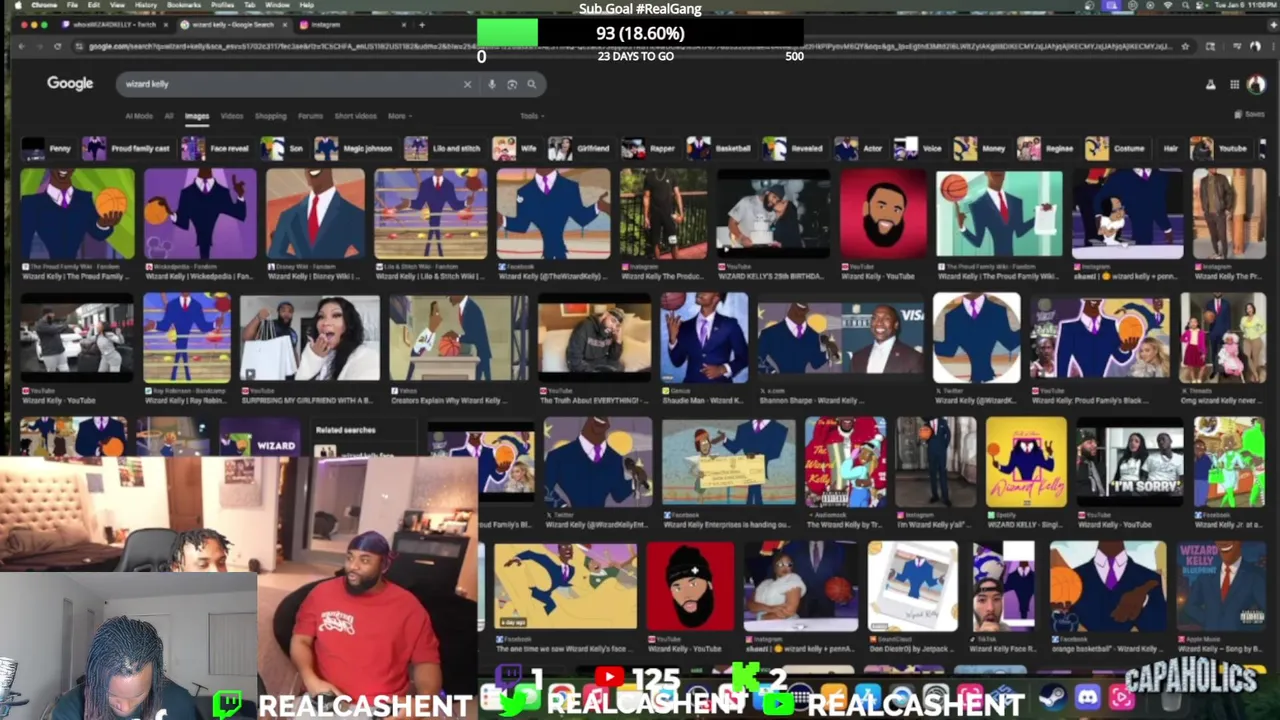Open the Discord icon in the Dock

[1087, 698]
